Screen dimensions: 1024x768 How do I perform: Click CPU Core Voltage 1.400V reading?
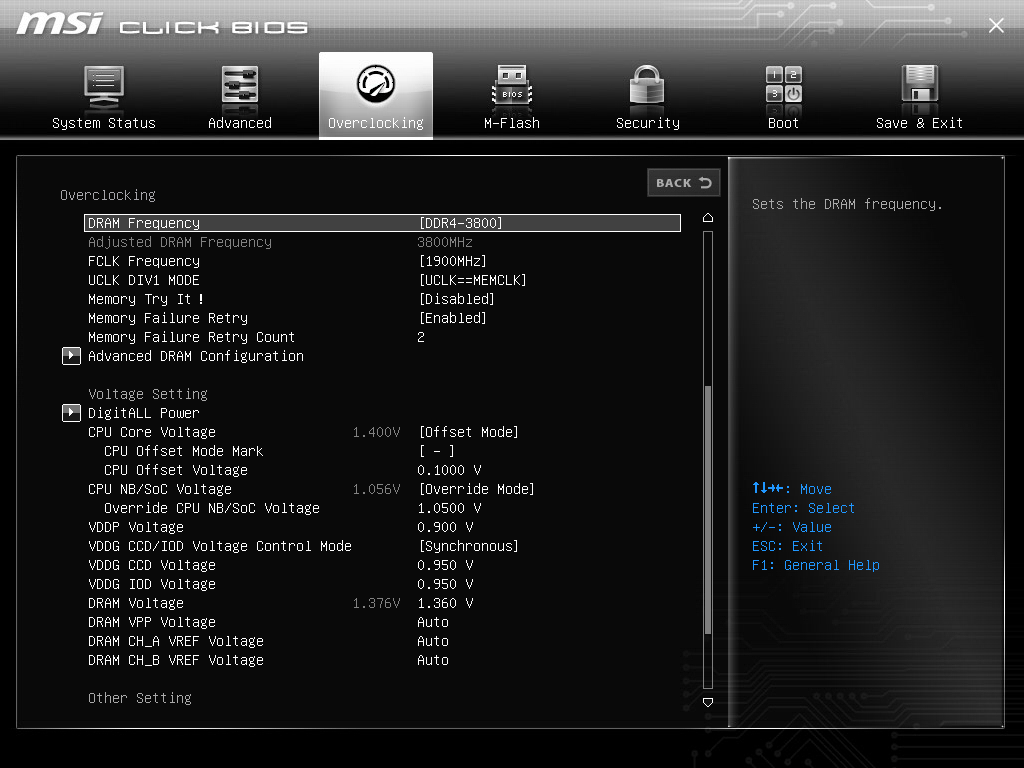[376, 432]
